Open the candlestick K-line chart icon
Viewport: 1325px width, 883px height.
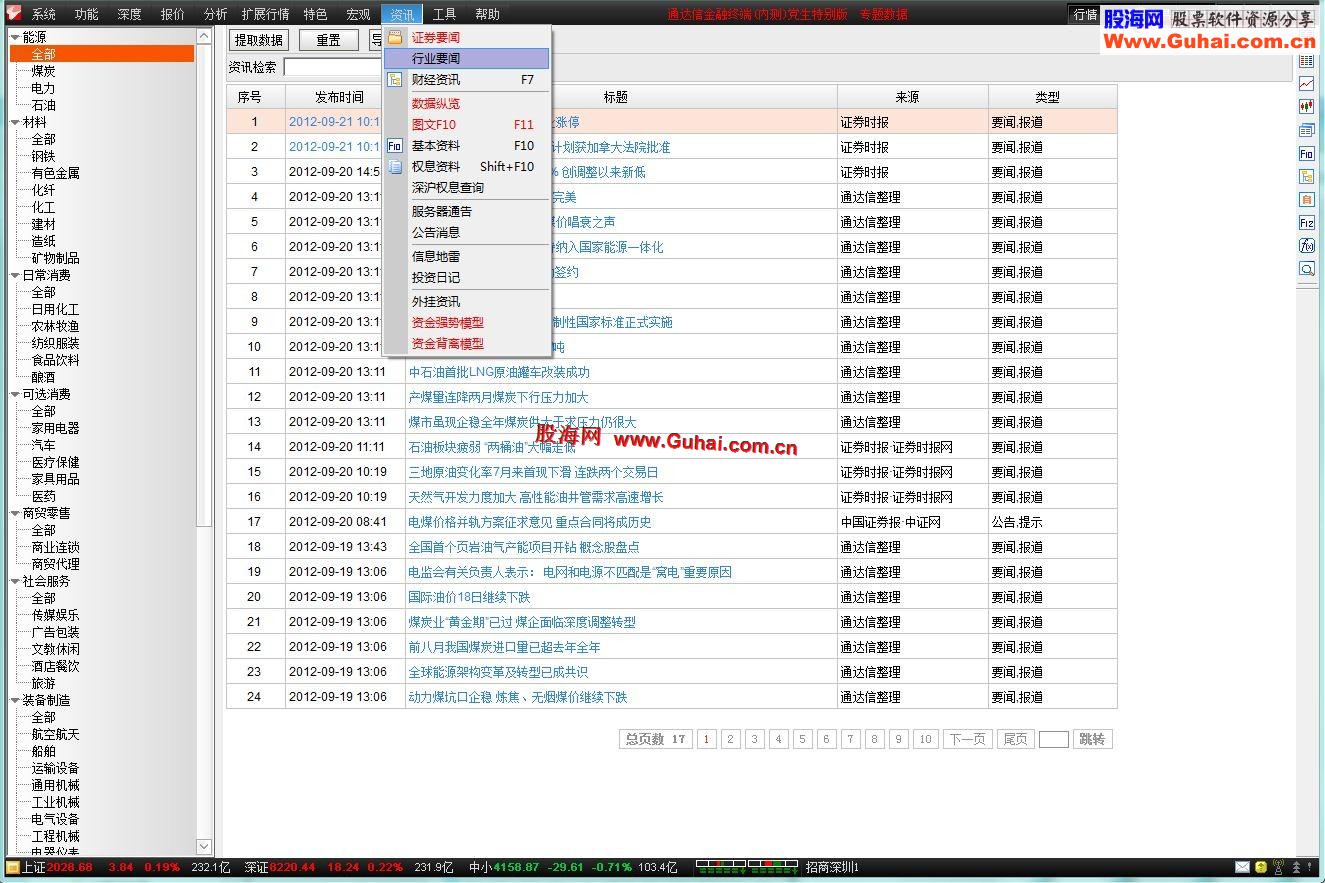tap(1306, 107)
